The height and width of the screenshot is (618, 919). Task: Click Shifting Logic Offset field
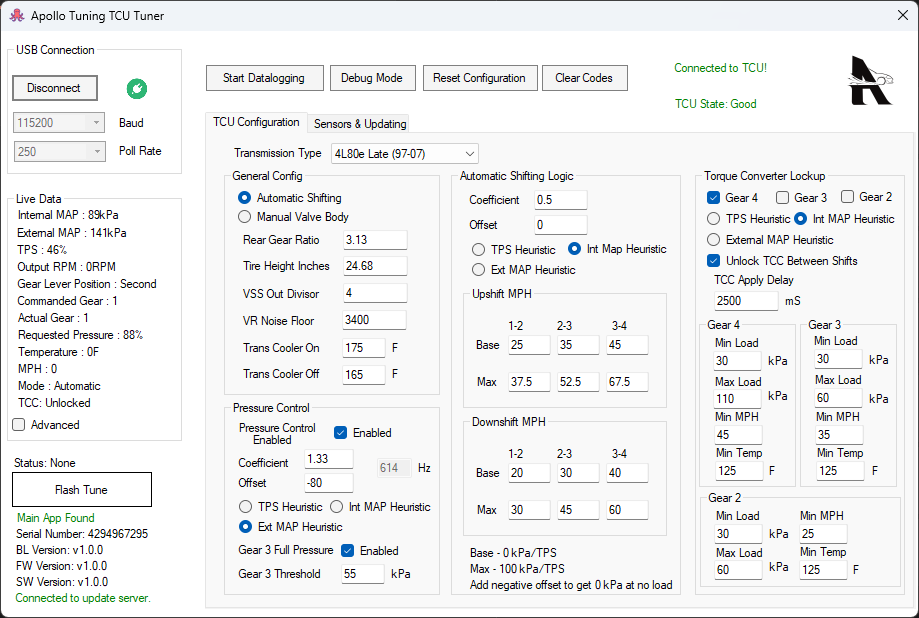click(561, 225)
